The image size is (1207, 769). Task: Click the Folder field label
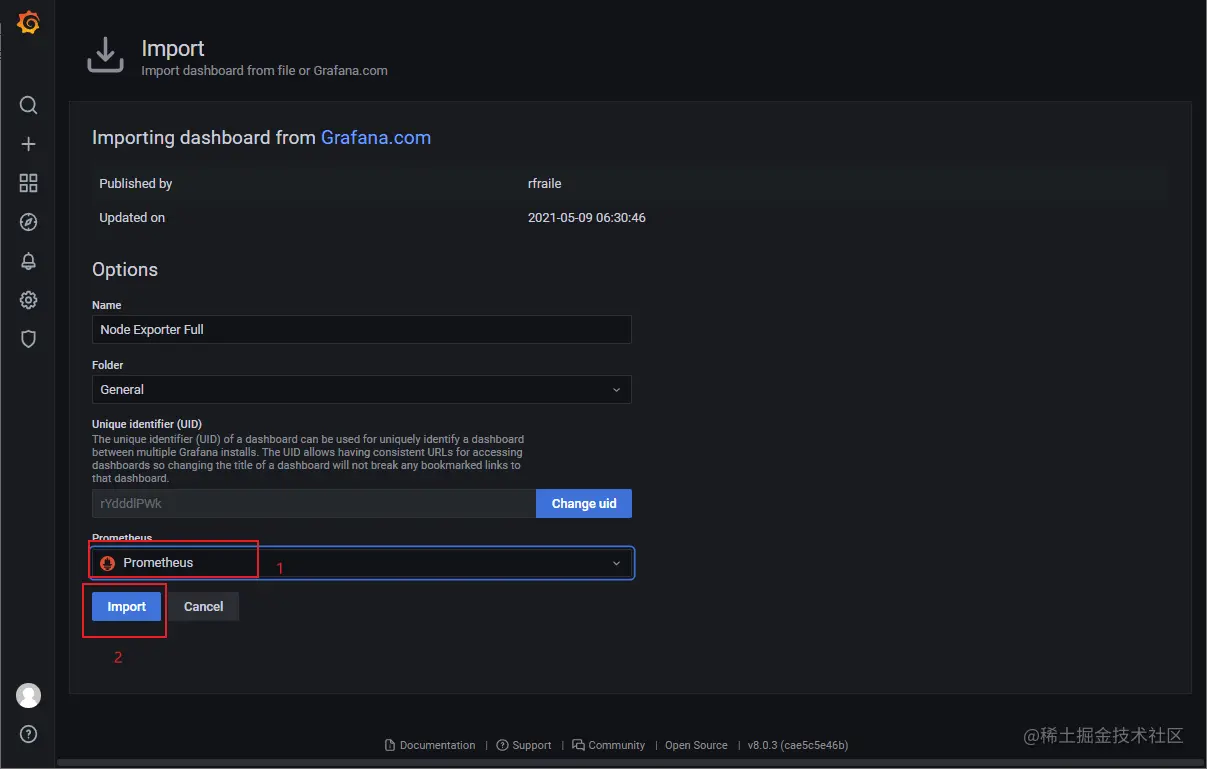coord(108,365)
